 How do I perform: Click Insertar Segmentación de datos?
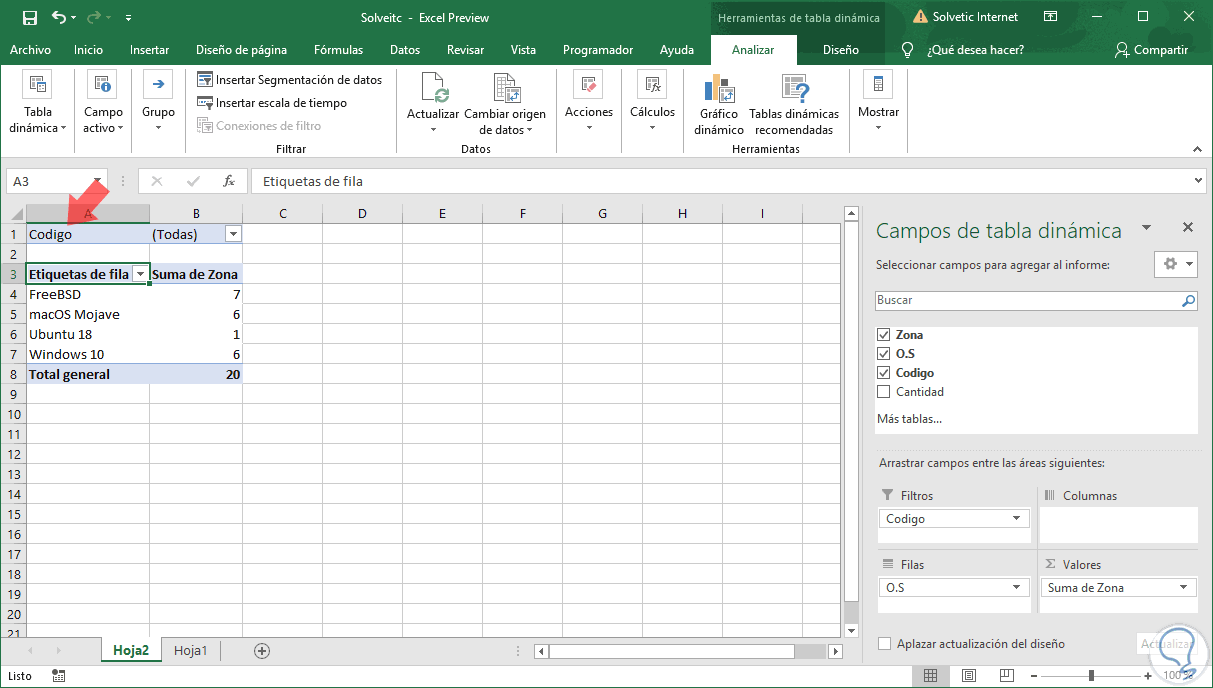(x=290, y=80)
